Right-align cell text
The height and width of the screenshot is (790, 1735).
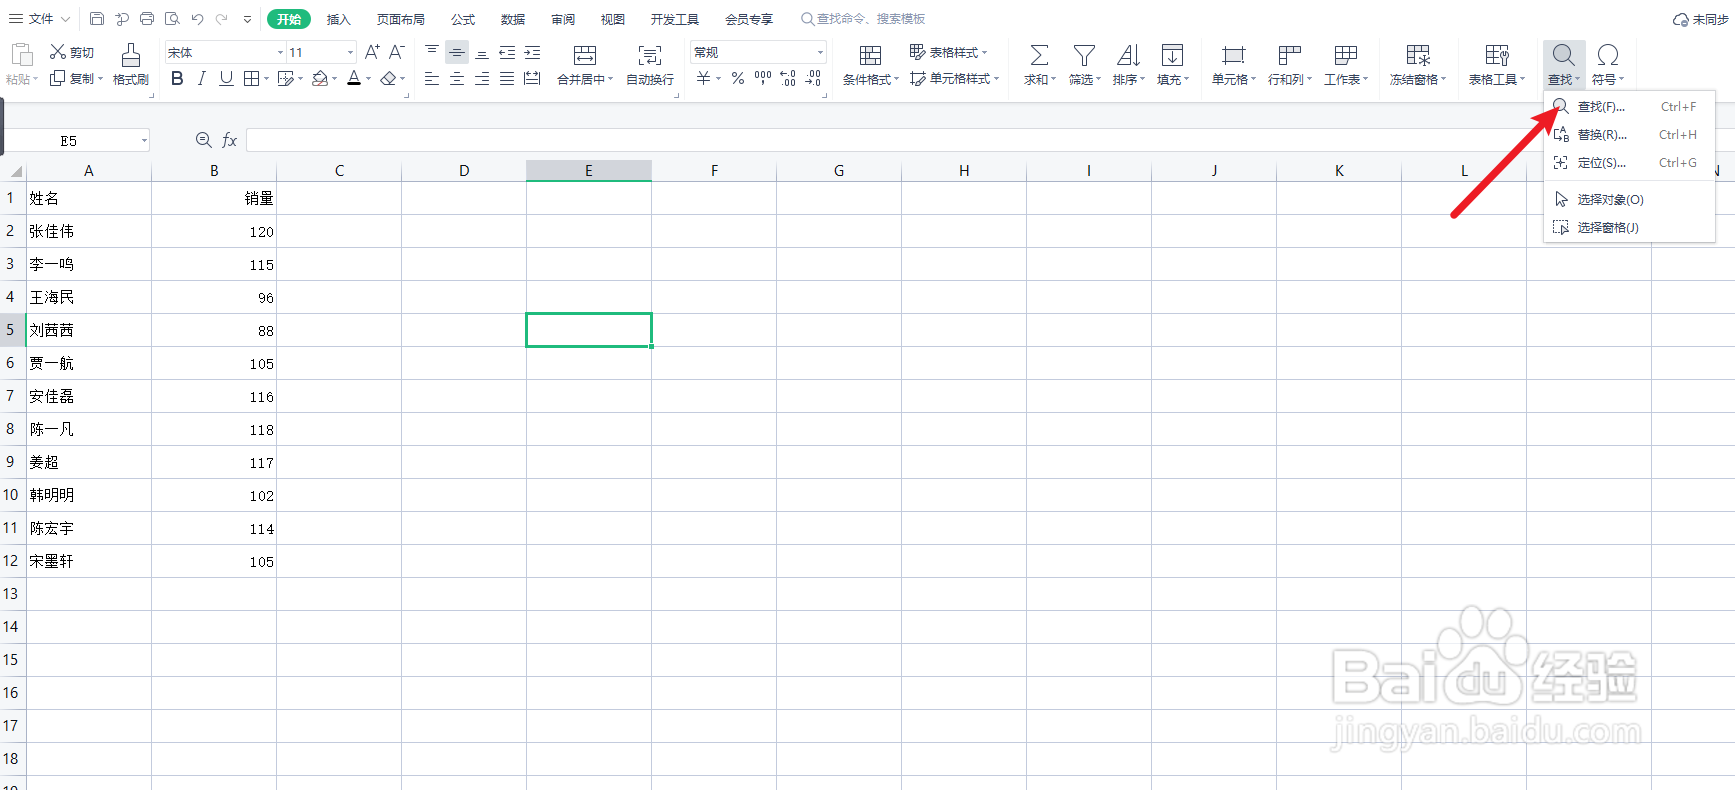coord(482,78)
